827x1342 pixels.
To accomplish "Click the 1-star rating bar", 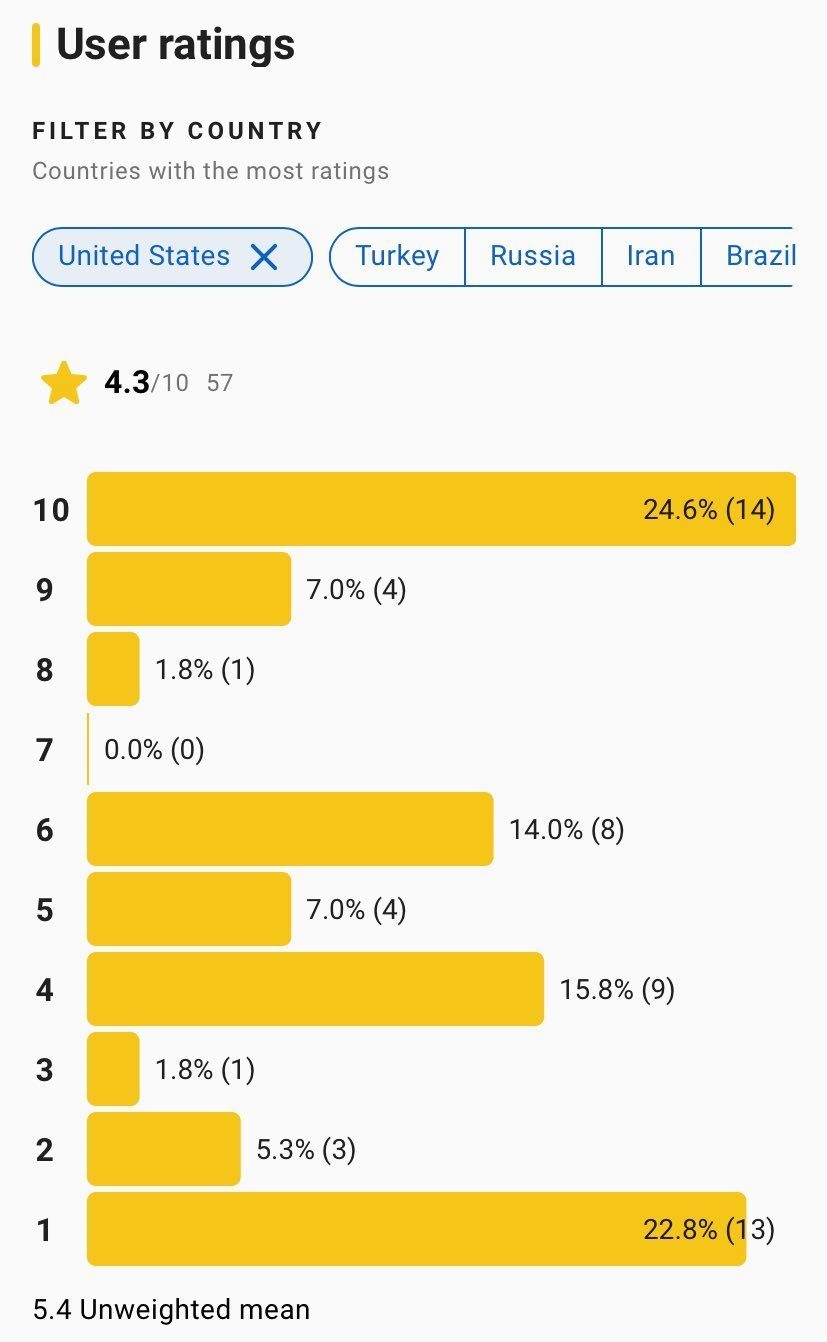I will click(x=416, y=1229).
